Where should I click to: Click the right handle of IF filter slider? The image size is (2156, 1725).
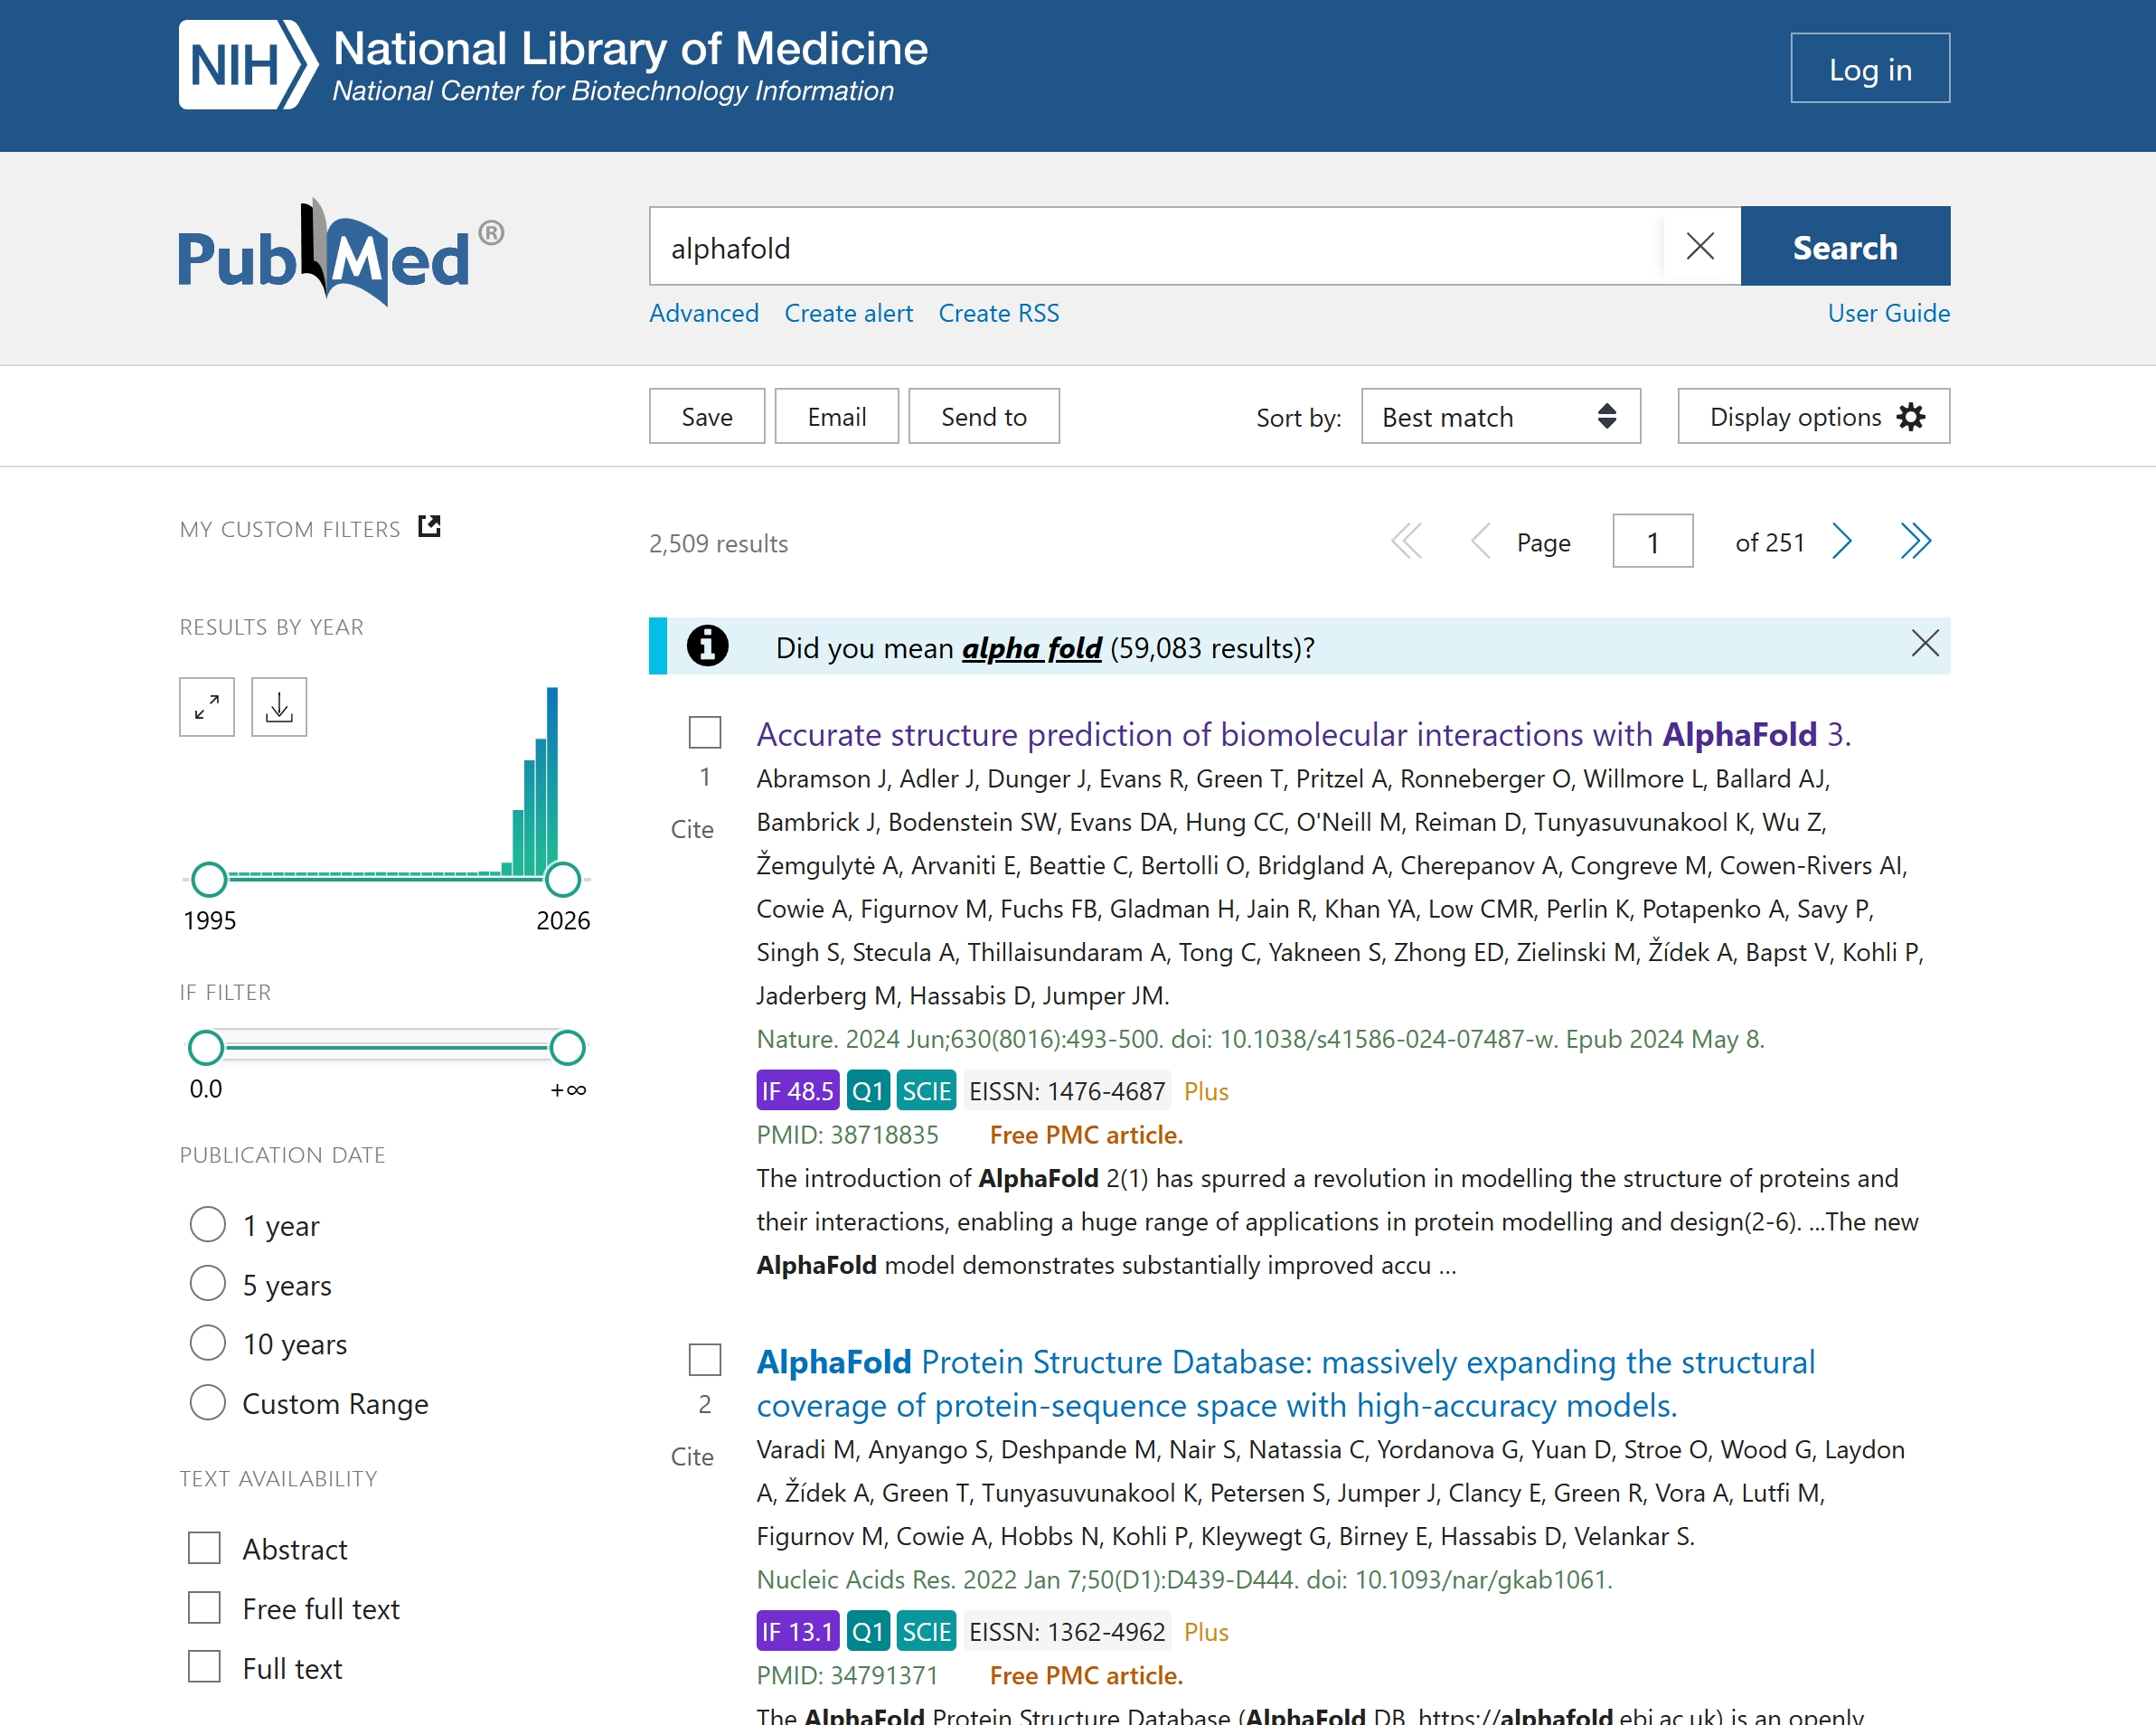click(567, 1047)
